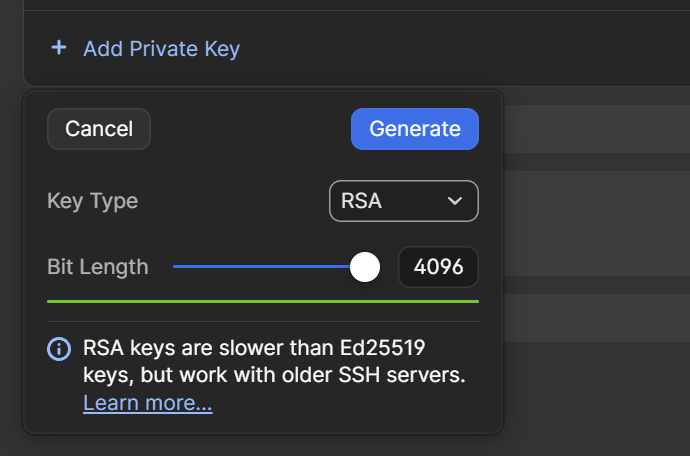Viewport: 690px width, 456px height.
Task: Click the green key strength bar
Action: click(x=262, y=300)
